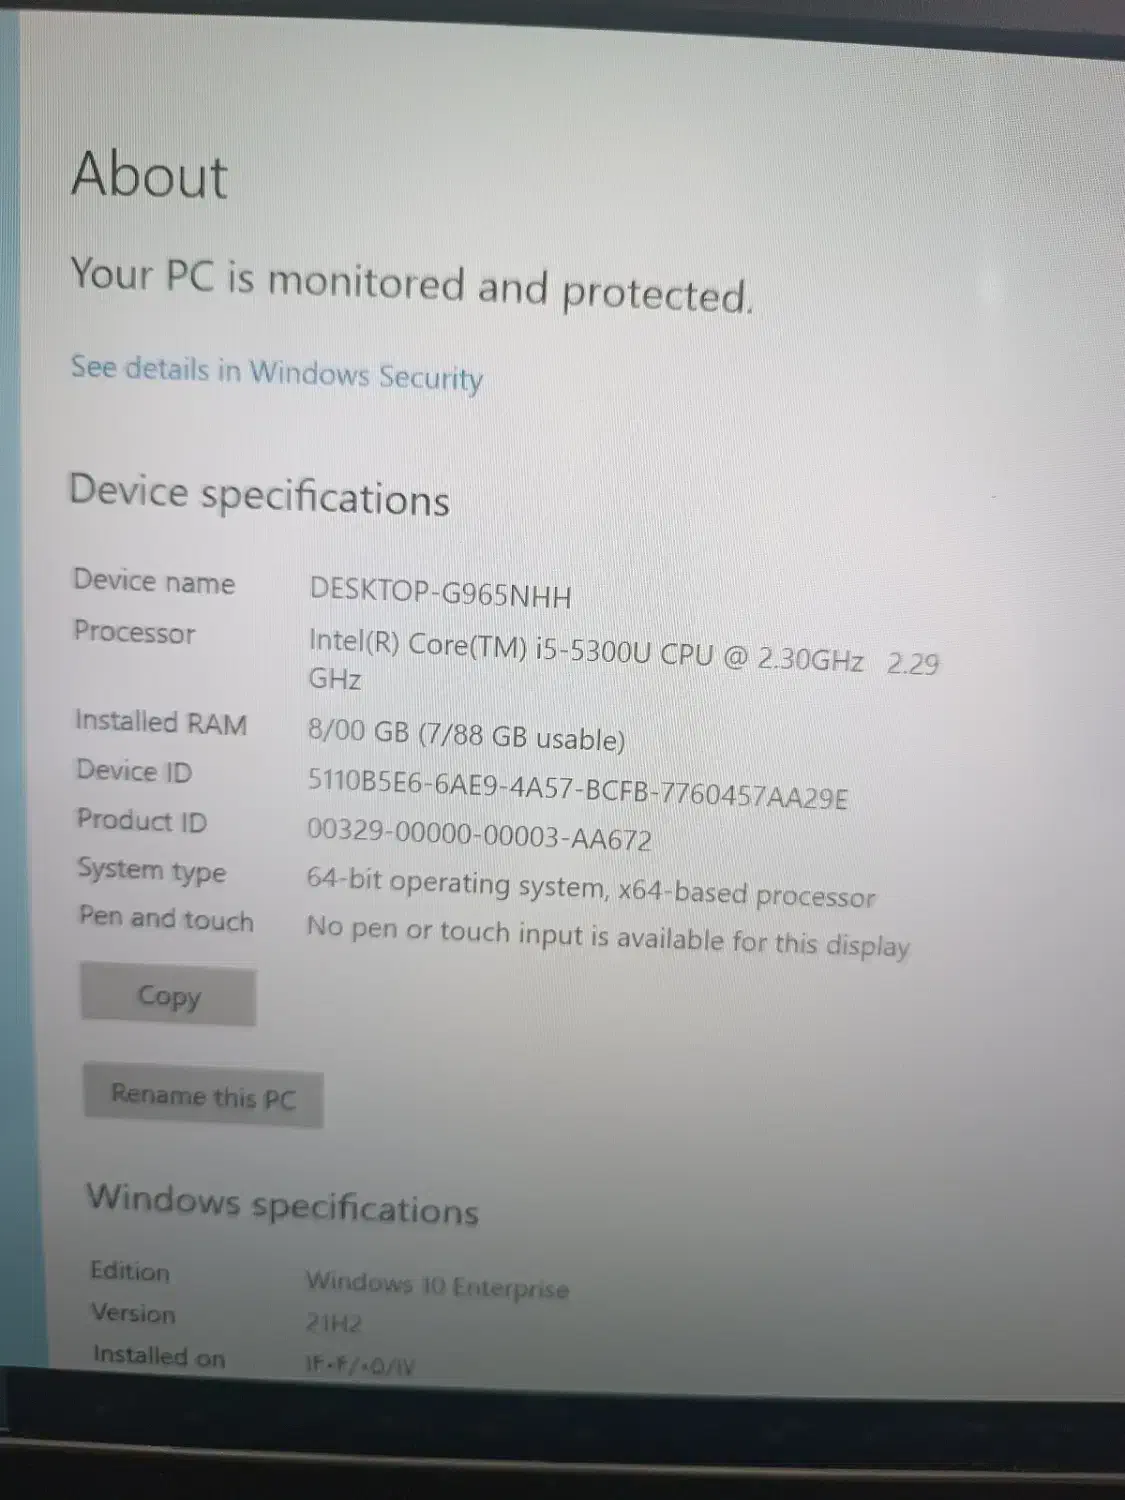Select the device name DESKTOP-G965NHH value
Image resolution: width=1125 pixels, height=1500 pixels.
pos(440,594)
